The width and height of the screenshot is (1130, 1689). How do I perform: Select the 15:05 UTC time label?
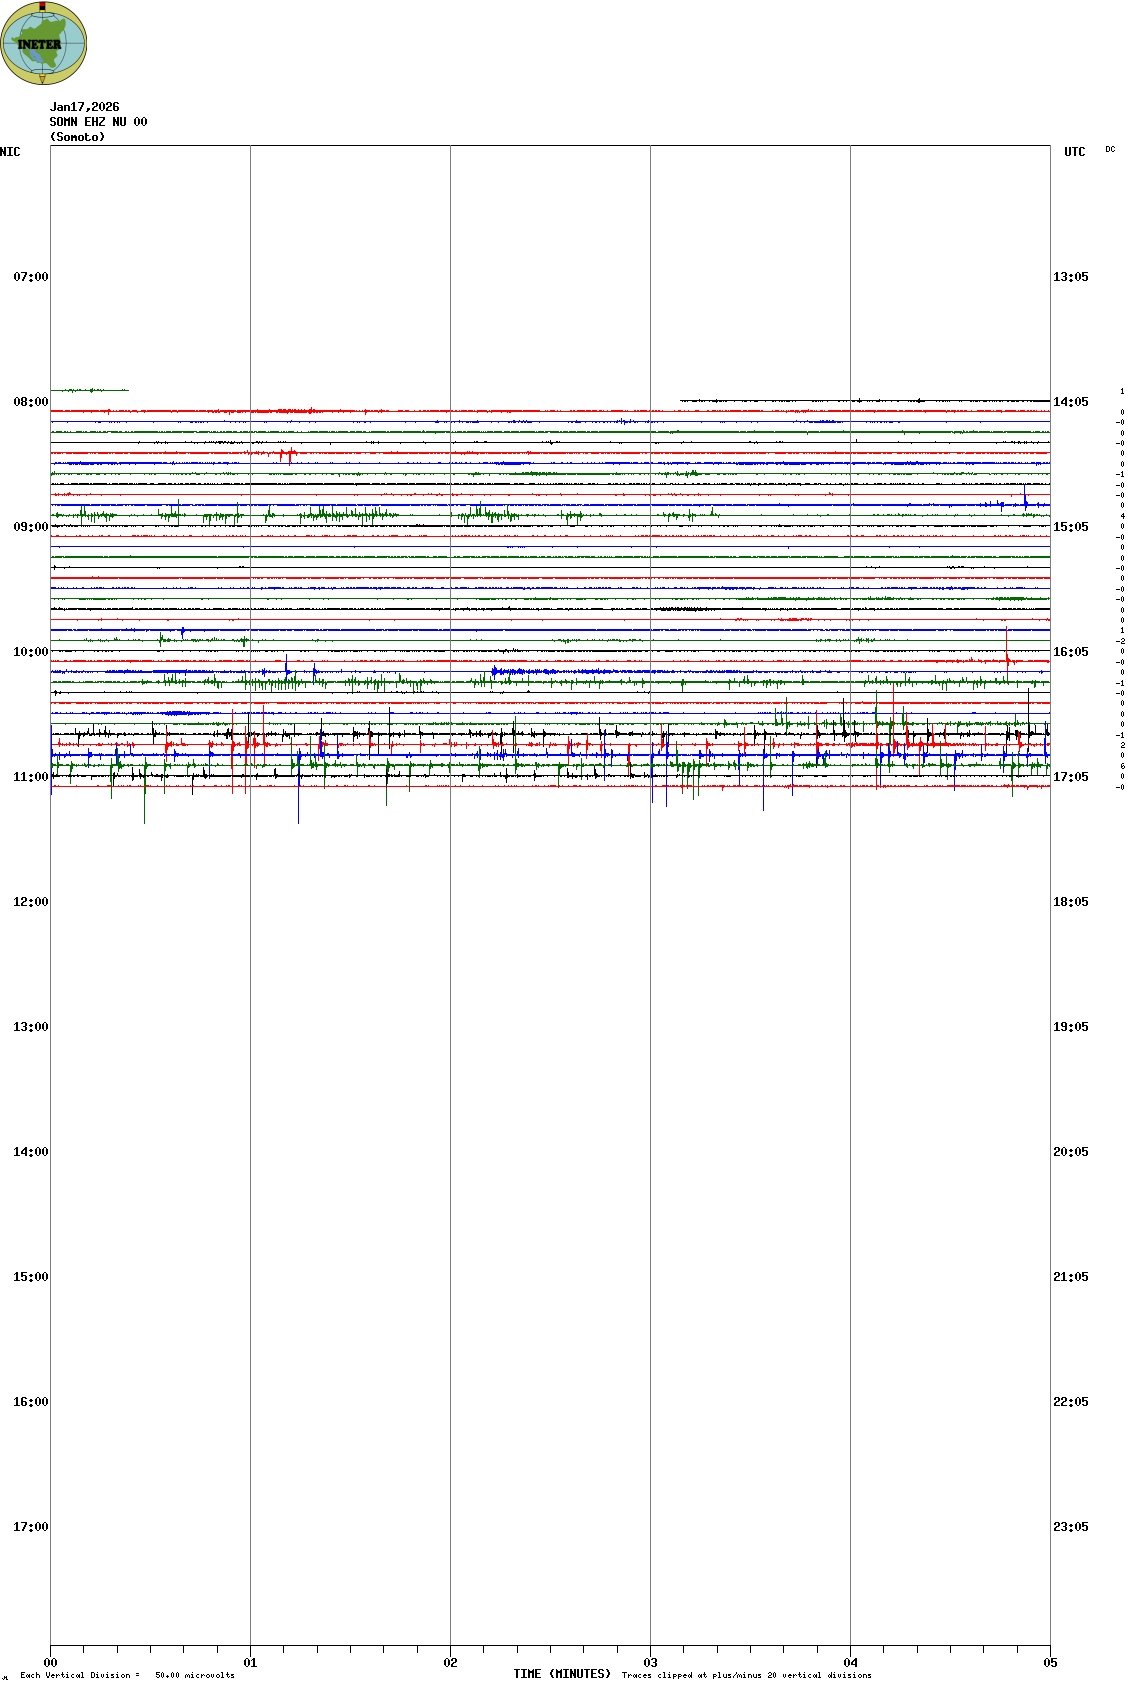pyautogui.click(x=1070, y=527)
